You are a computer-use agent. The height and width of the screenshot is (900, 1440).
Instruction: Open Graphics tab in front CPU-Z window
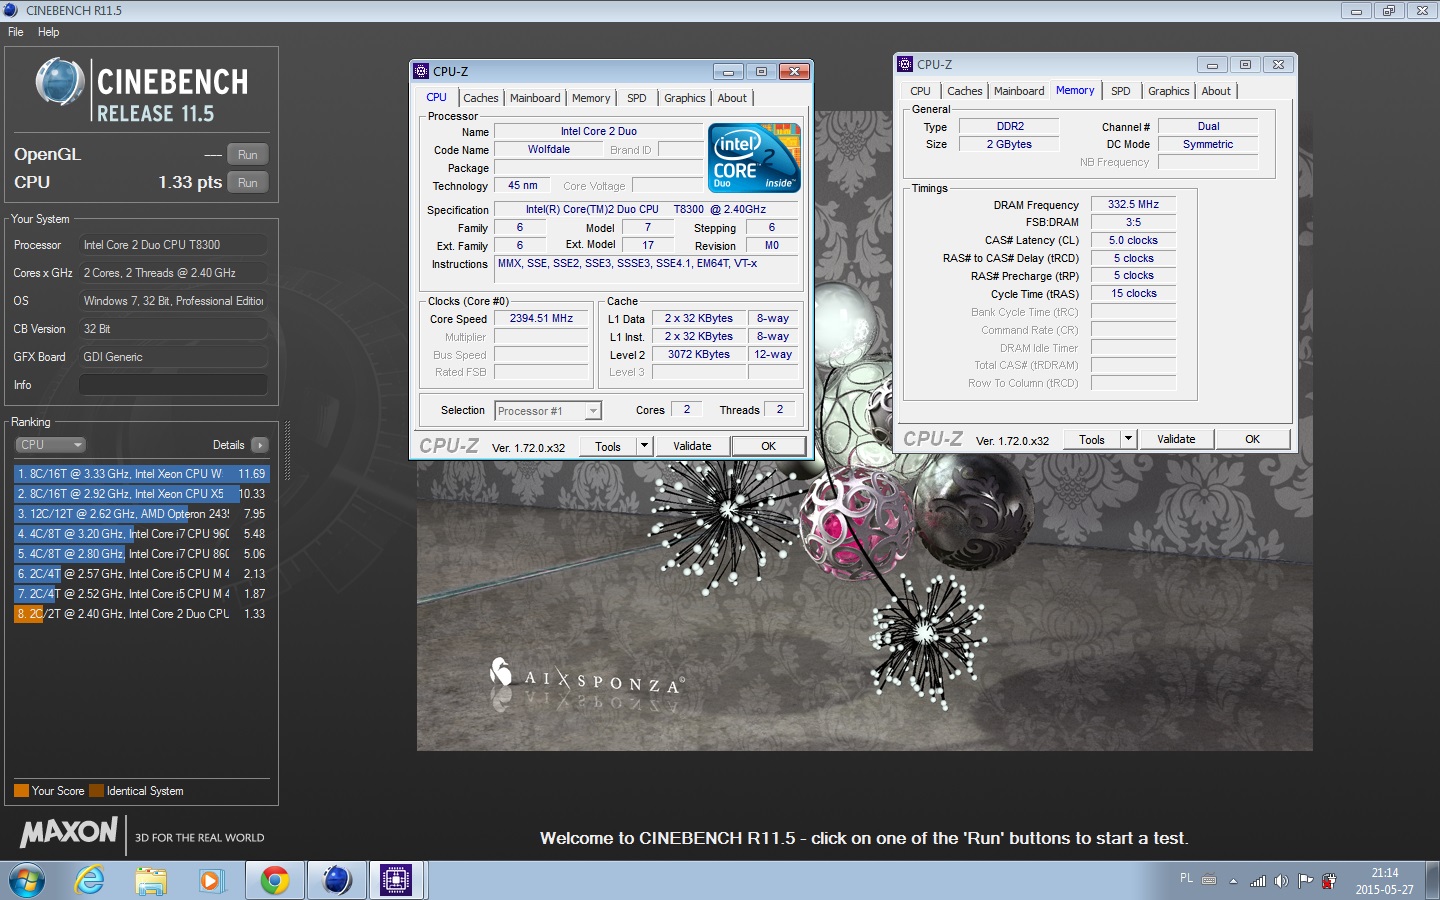click(685, 98)
